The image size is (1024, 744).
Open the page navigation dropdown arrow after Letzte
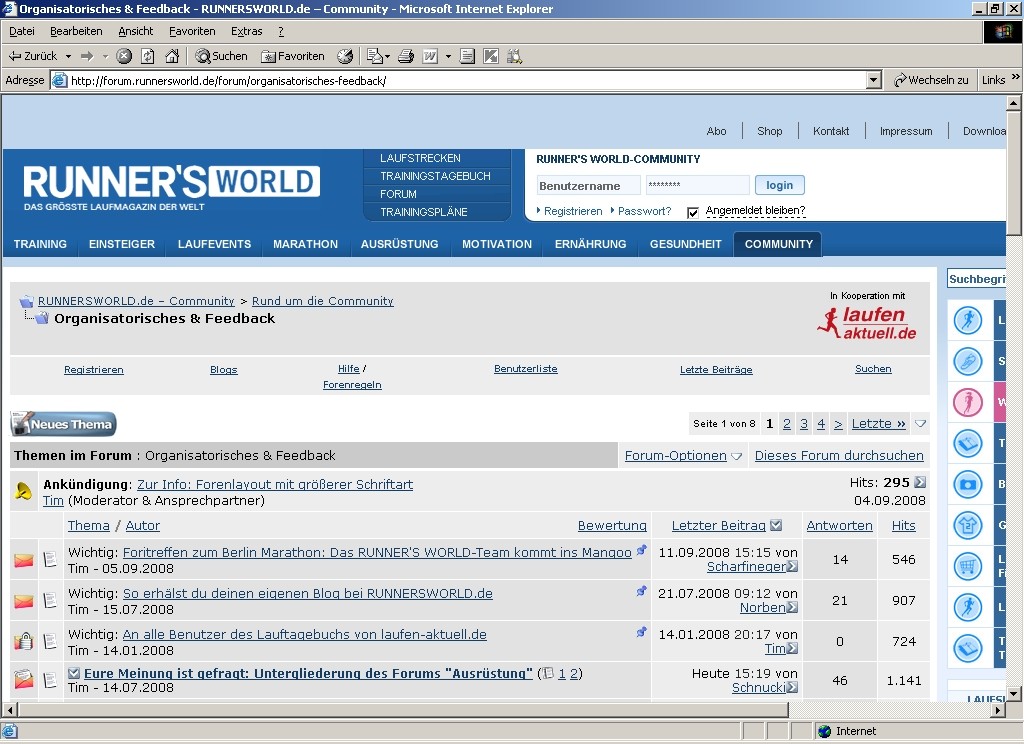(x=921, y=424)
